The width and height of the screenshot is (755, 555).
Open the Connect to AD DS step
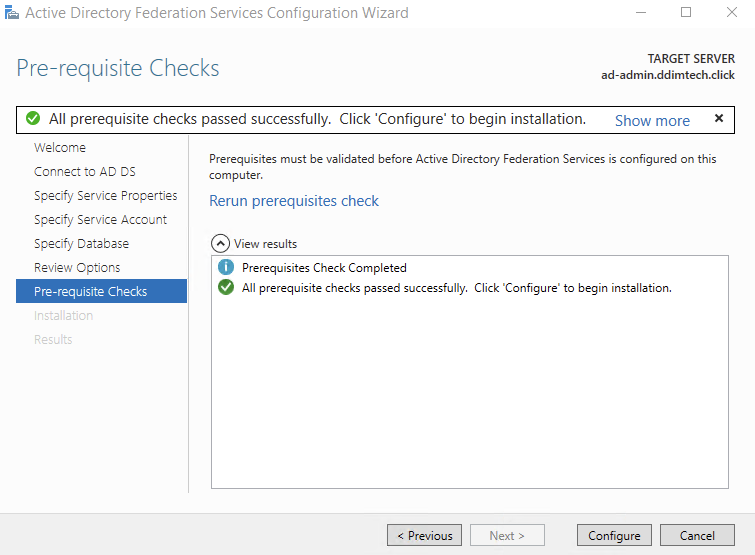pyautogui.click(x=85, y=171)
